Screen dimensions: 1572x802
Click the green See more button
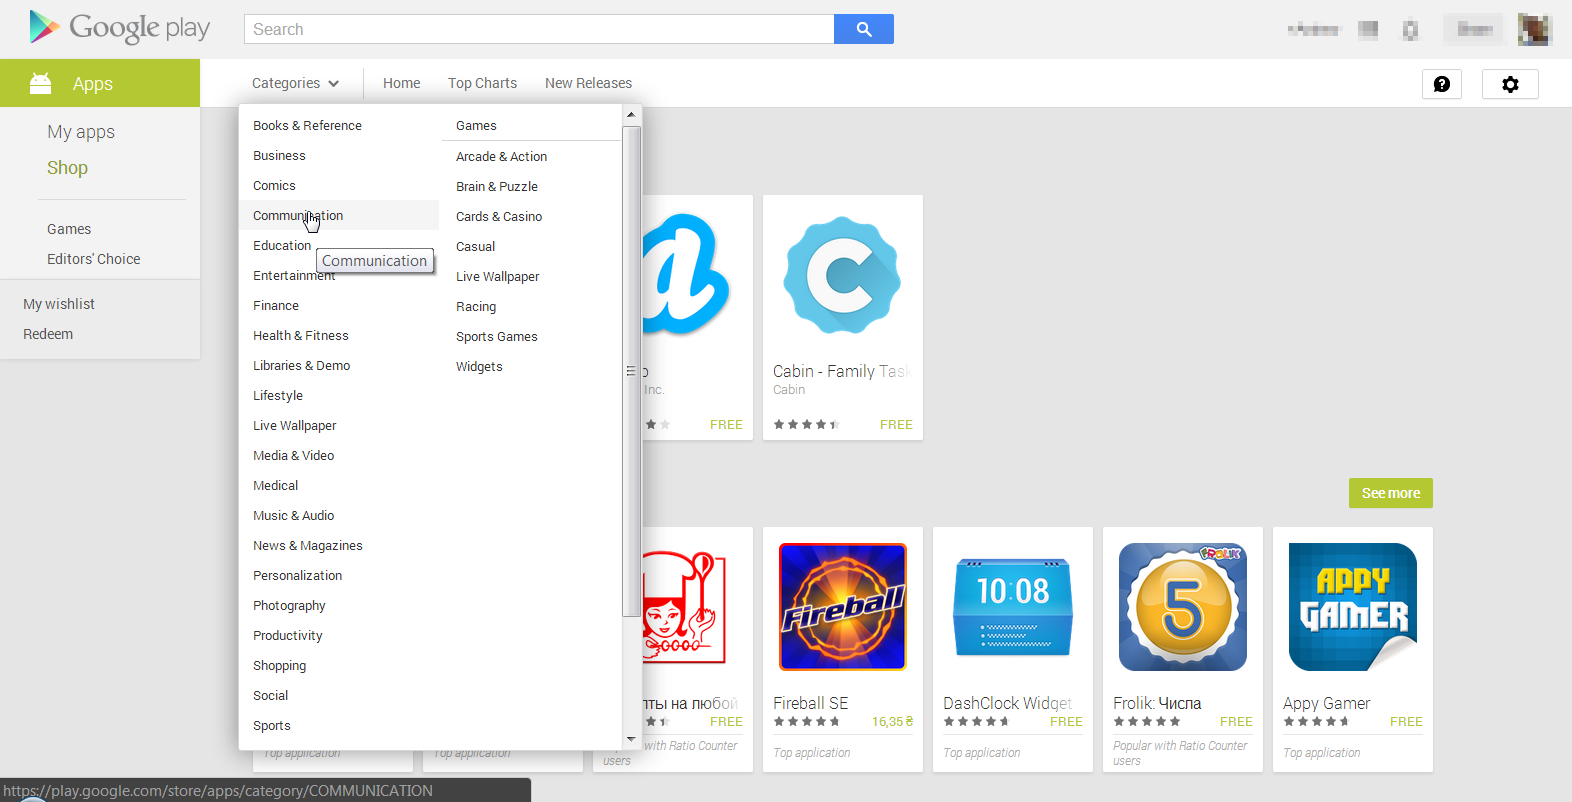[x=1391, y=493]
